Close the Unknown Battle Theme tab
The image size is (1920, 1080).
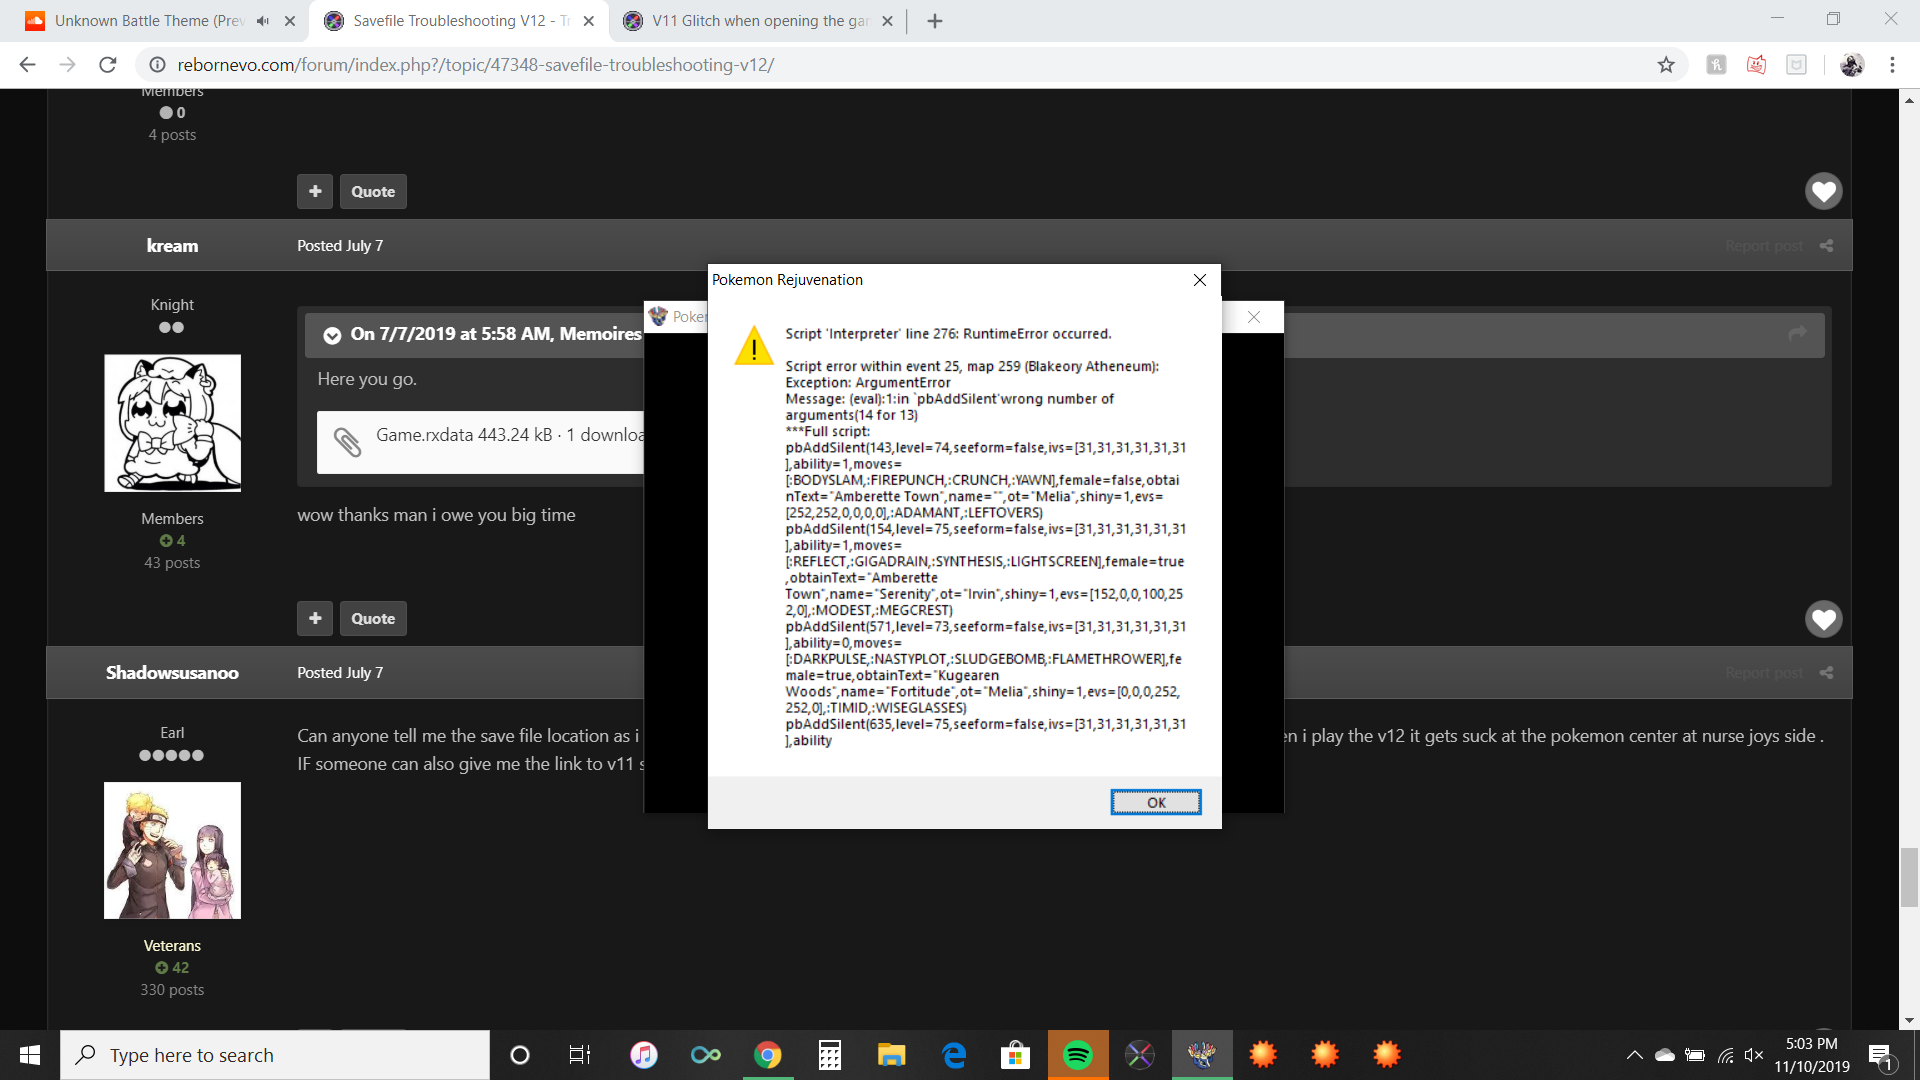click(290, 21)
